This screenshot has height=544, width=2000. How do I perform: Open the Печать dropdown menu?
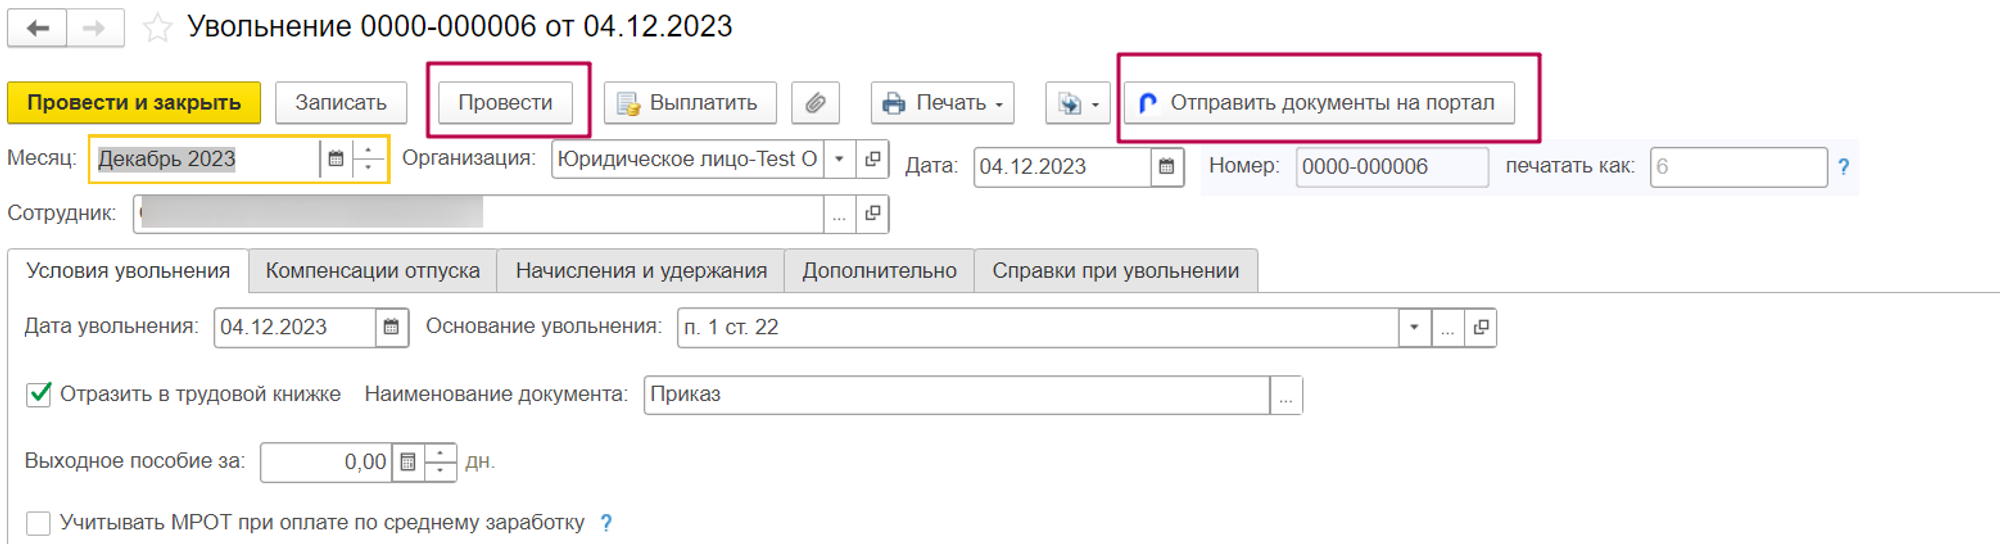click(x=943, y=103)
